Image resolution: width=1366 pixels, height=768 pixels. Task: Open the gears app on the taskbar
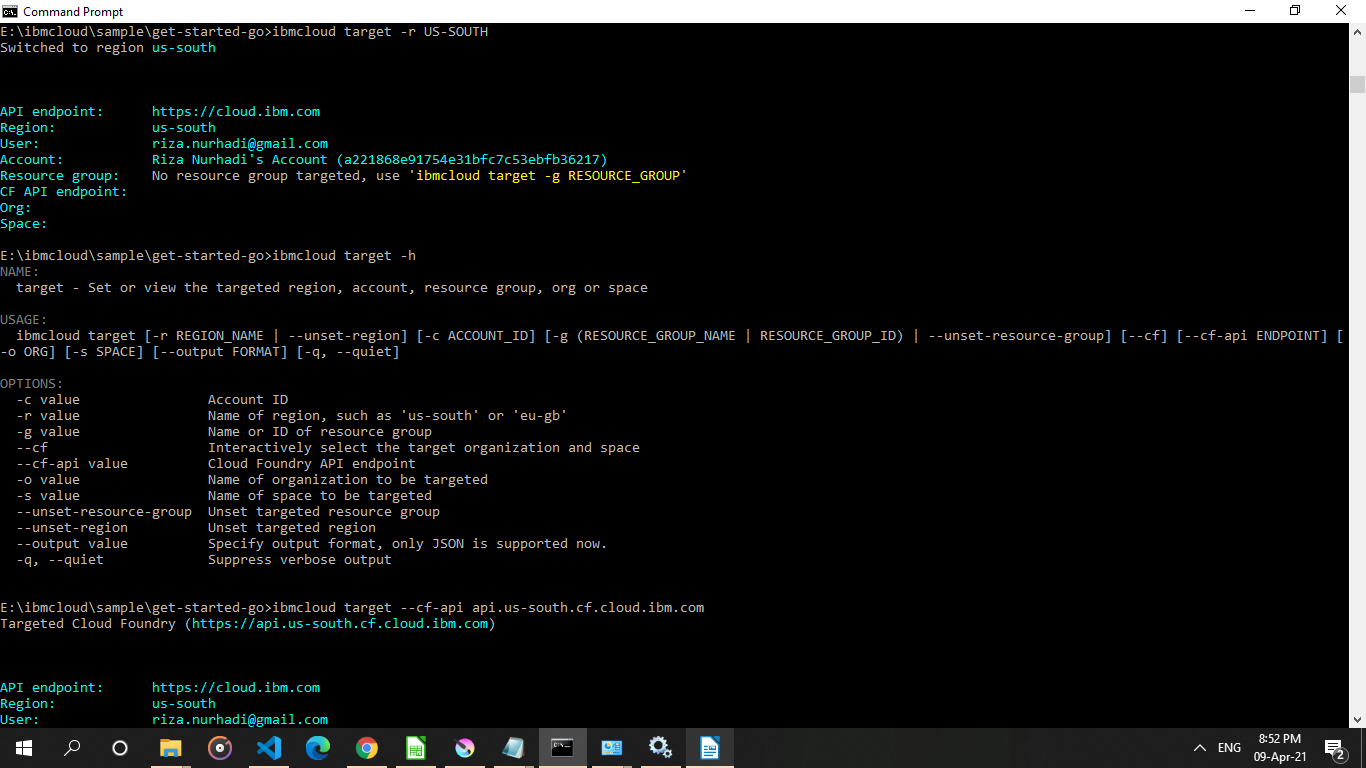(661, 747)
